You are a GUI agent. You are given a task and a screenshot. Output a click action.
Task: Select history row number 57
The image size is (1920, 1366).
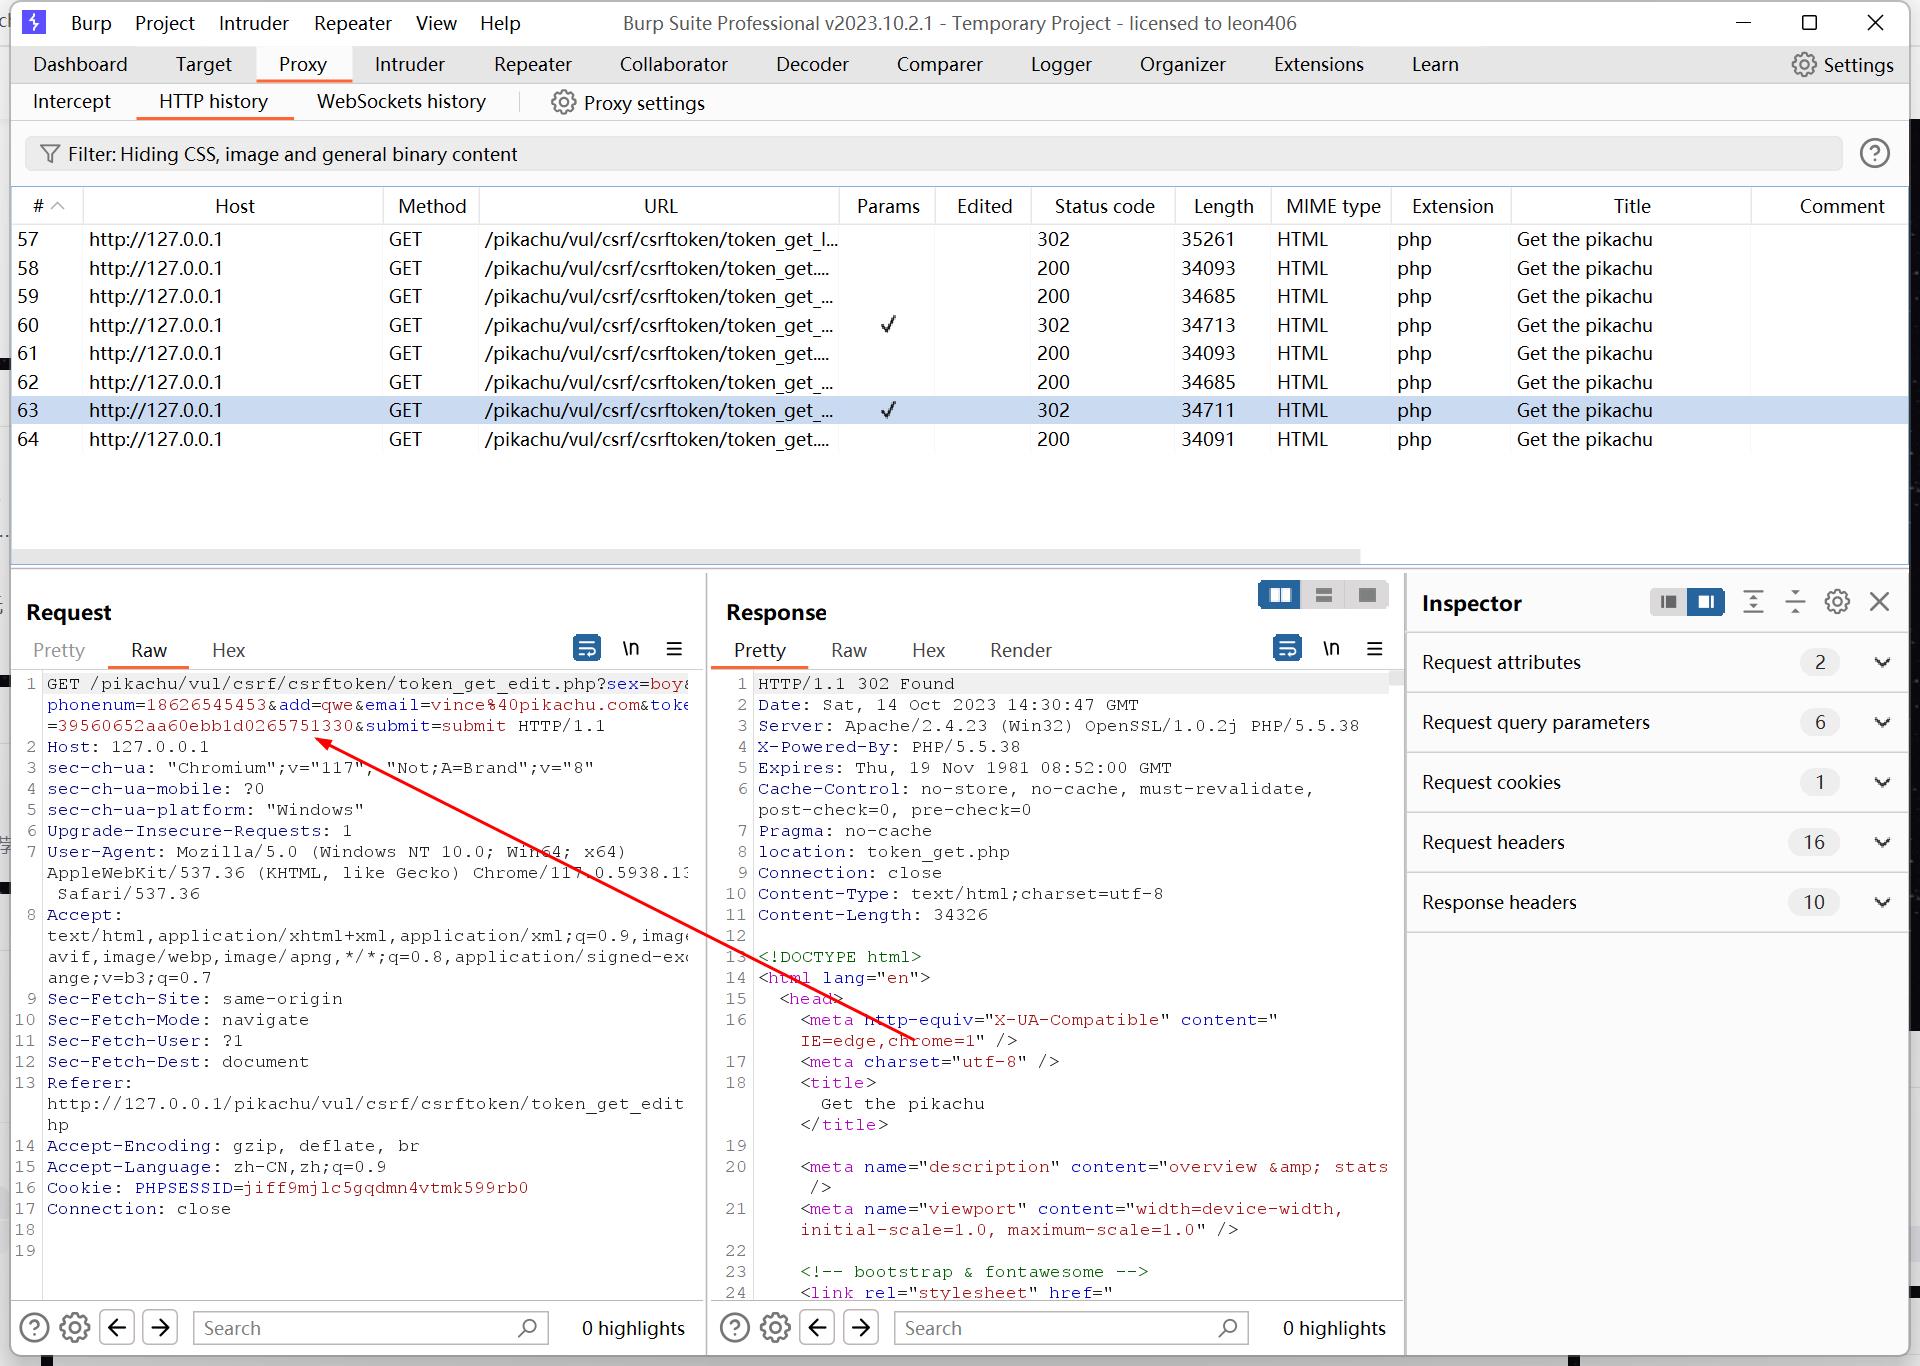[958, 239]
